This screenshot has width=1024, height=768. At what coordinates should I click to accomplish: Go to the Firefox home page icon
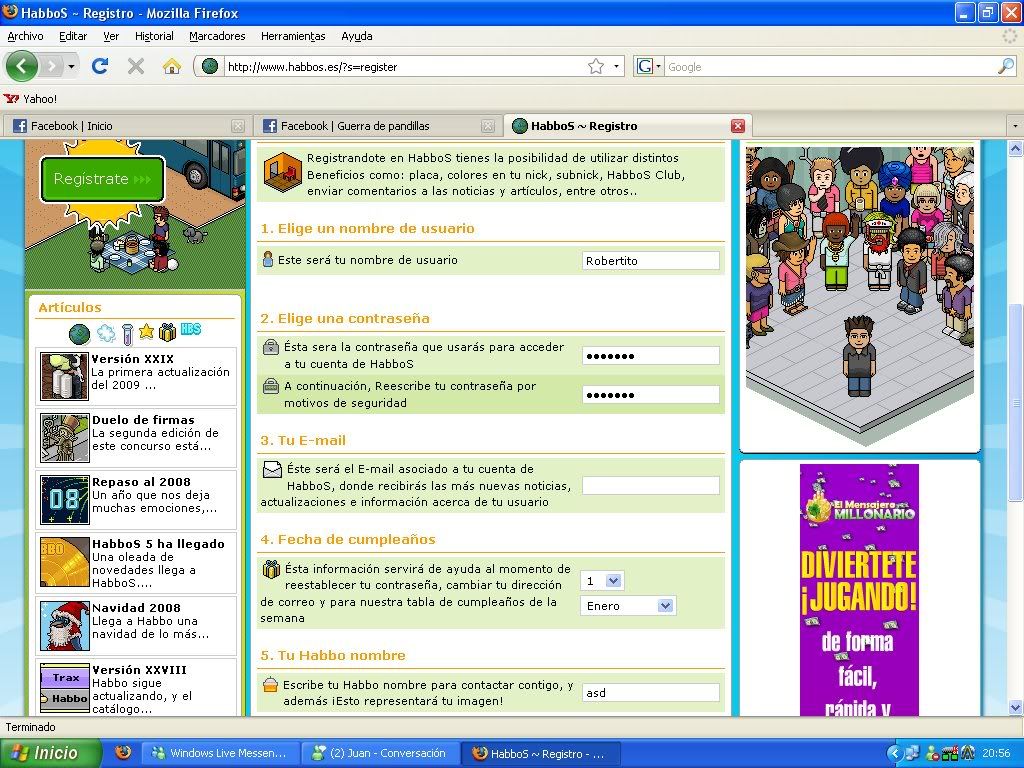click(172, 66)
